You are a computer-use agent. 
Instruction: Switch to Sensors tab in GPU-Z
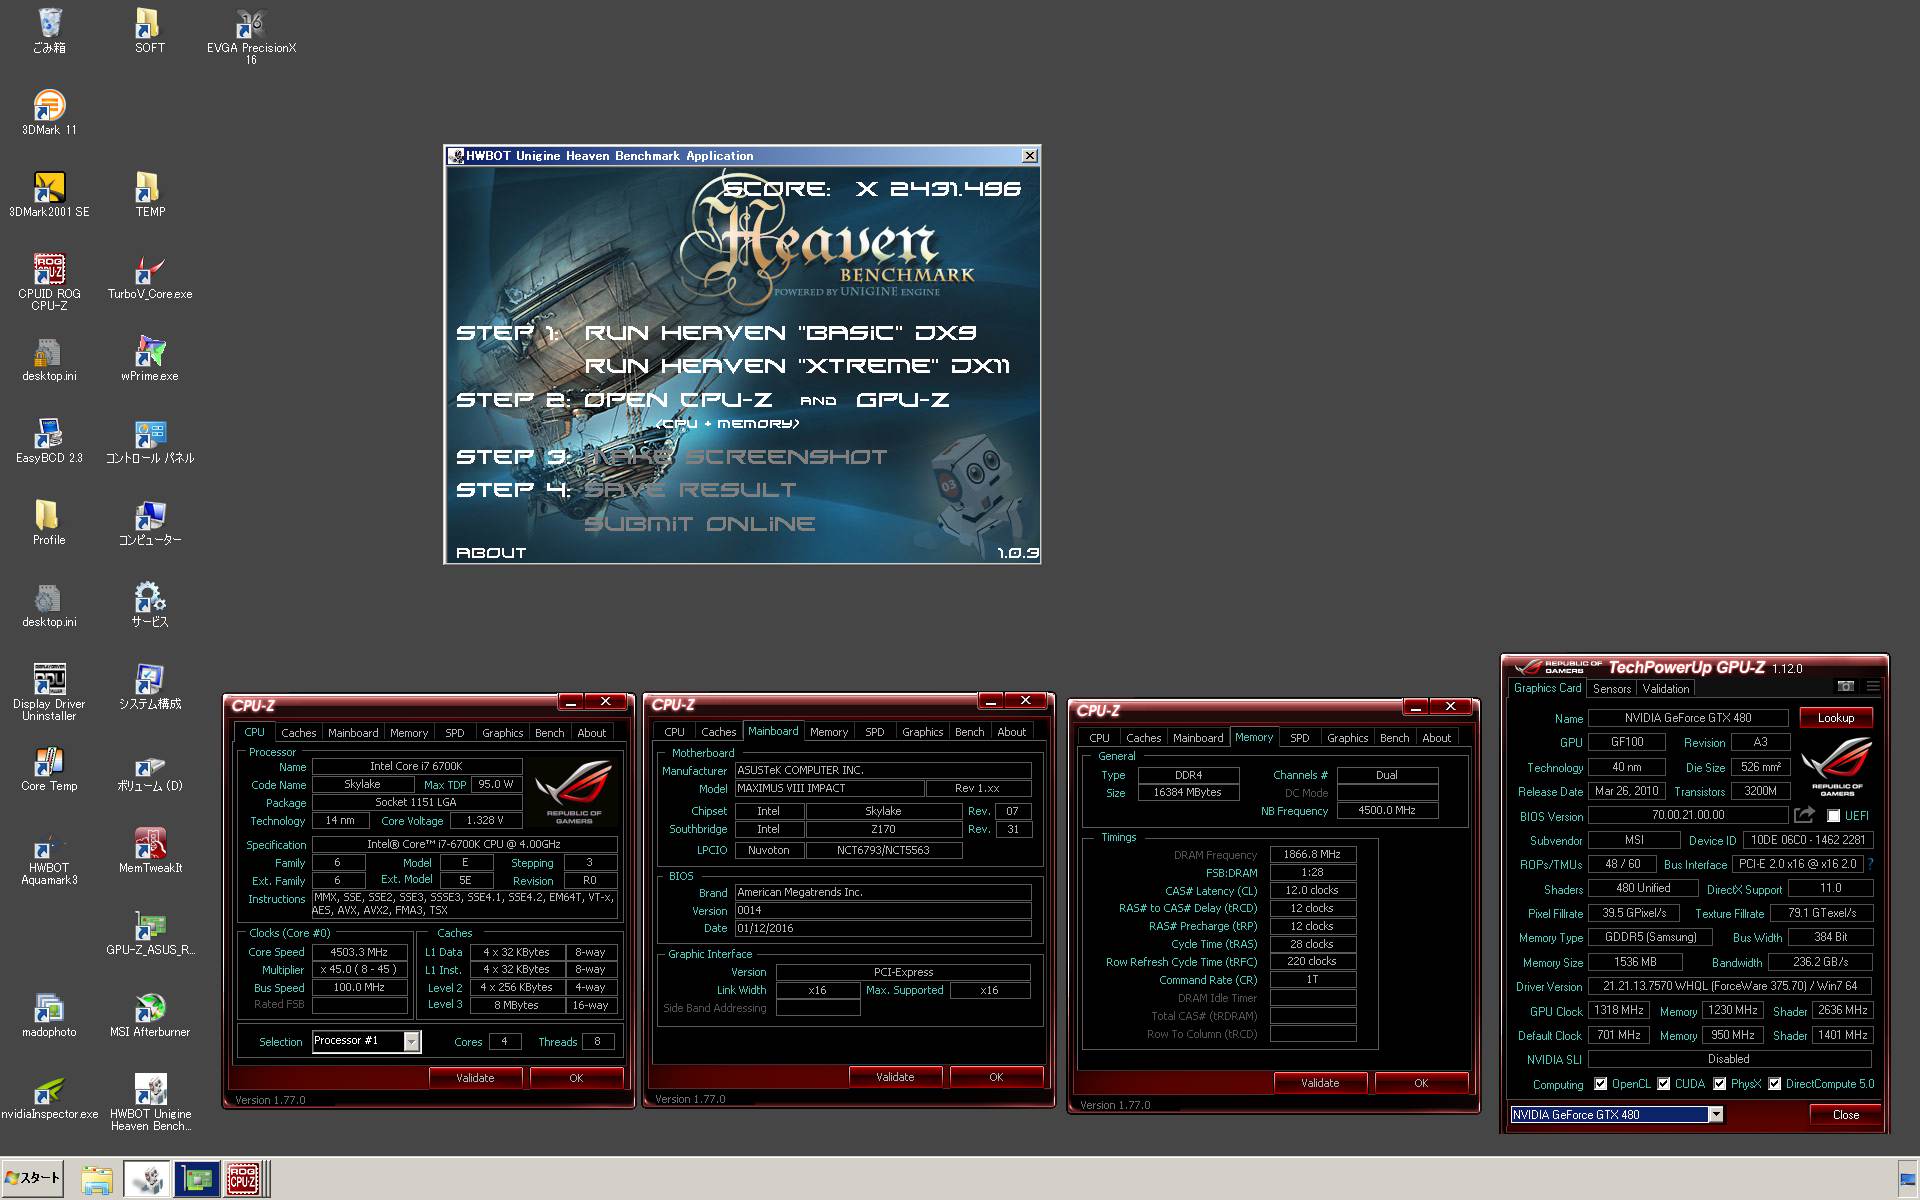(1611, 688)
